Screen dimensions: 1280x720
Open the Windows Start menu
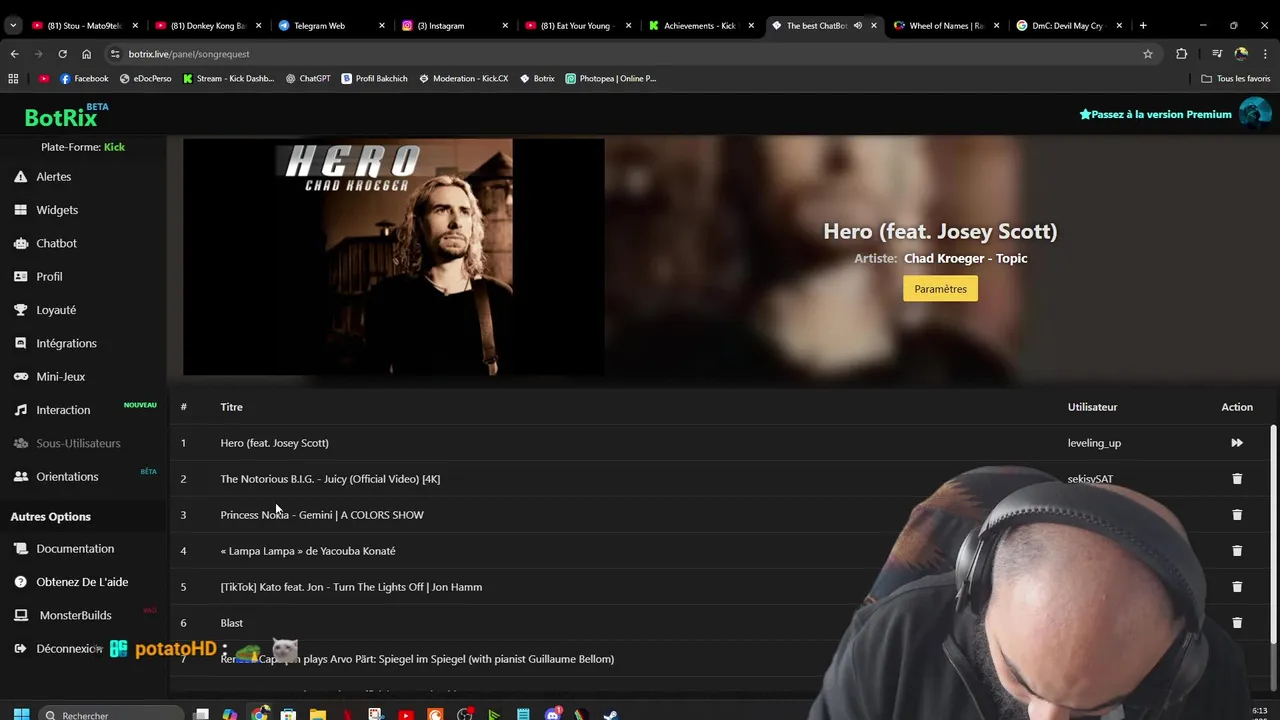(21, 714)
